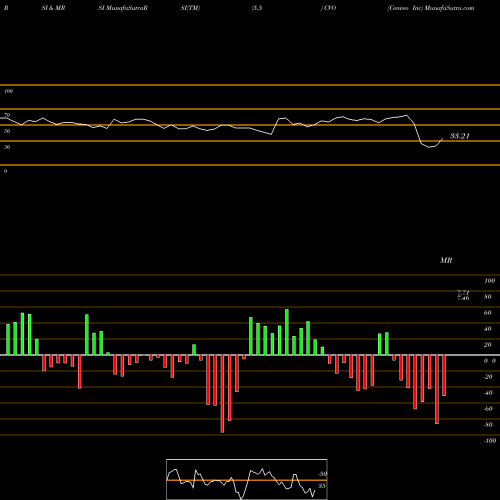Click the -20 label on MR axis

click(x=488, y=377)
